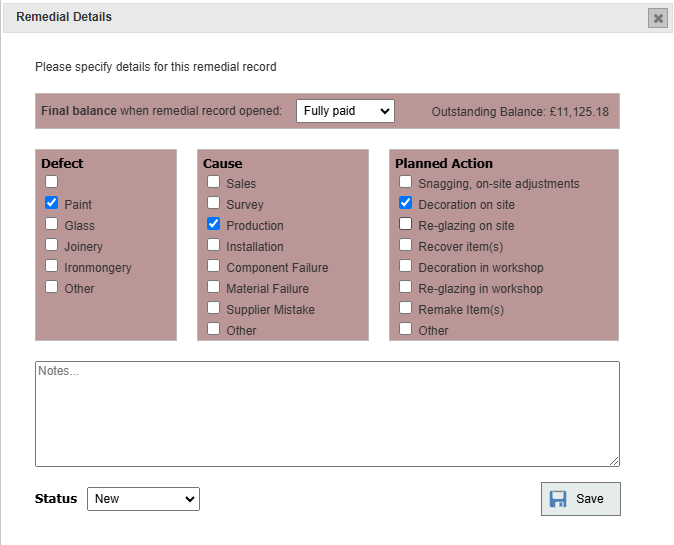Tick the Ironmongery defect checkbox
Image resolution: width=674 pixels, height=545 pixels.
point(52,266)
